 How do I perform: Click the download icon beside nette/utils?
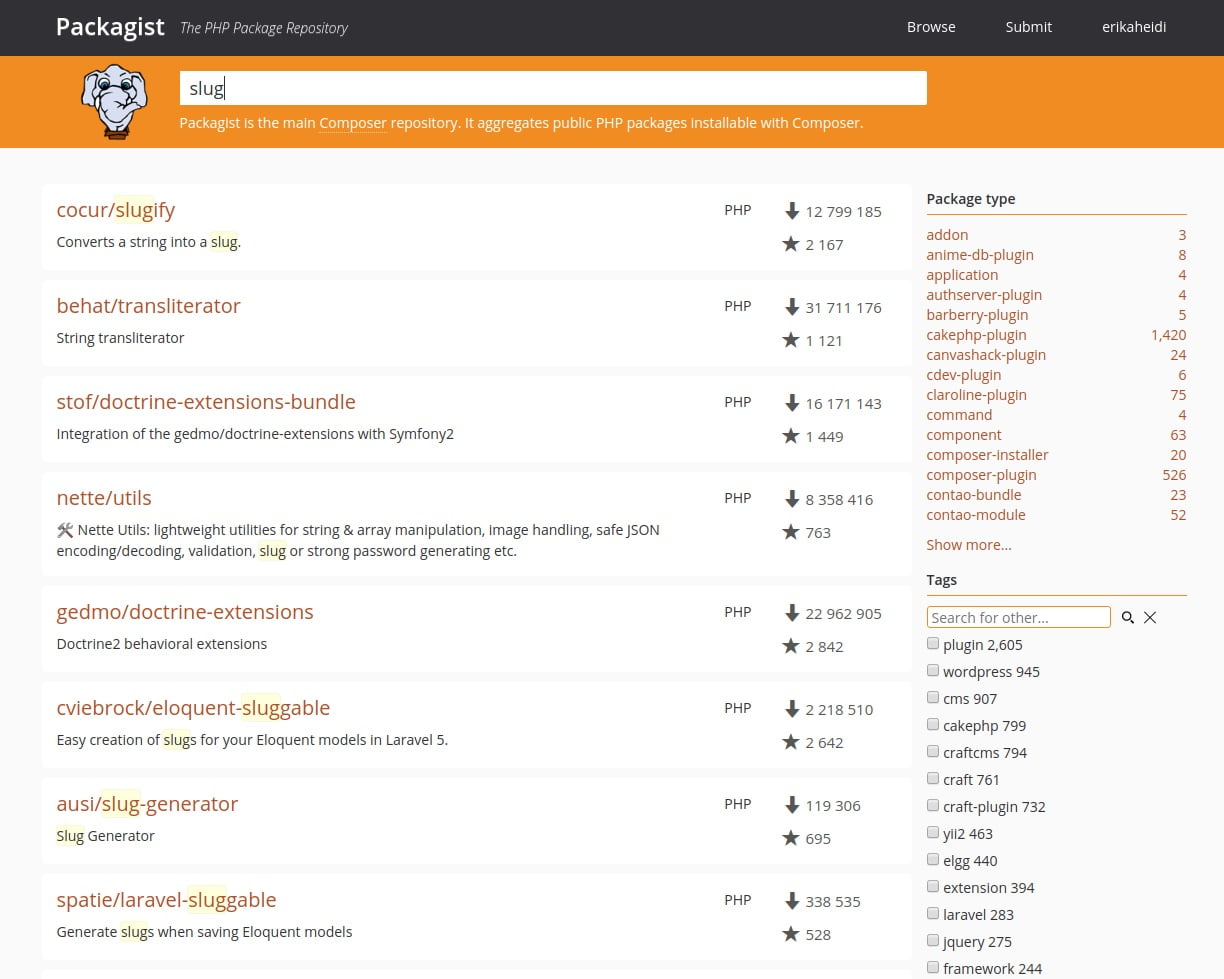coord(793,499)
